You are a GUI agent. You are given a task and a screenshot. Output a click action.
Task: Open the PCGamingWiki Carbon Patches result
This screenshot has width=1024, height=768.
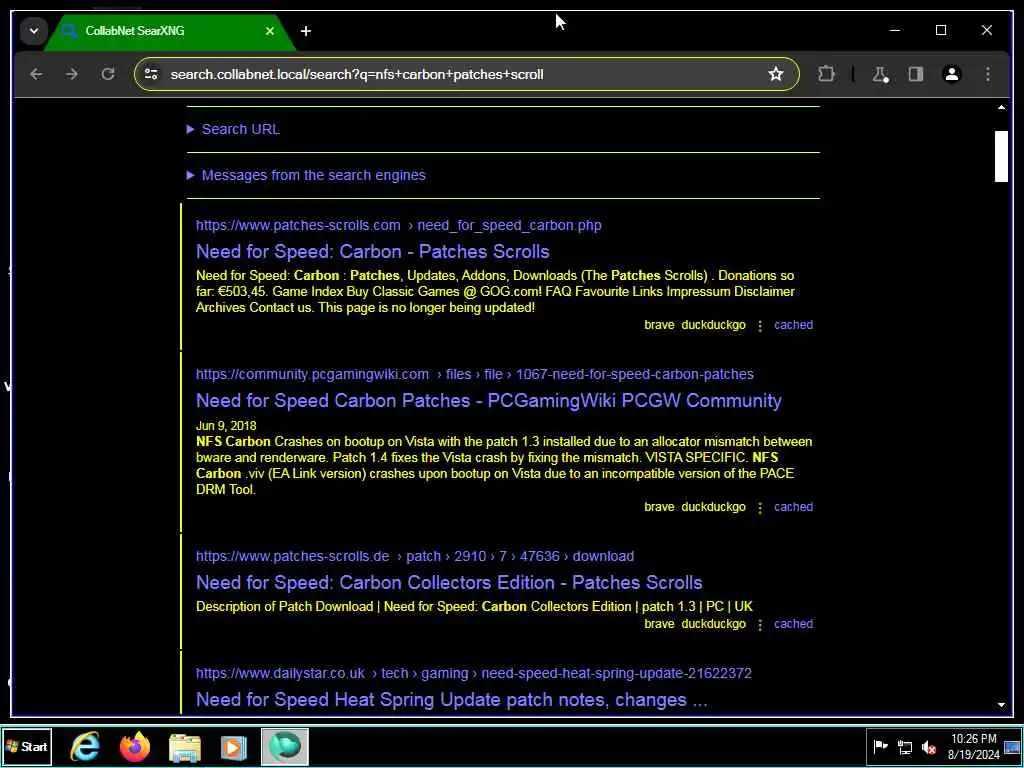488,400
